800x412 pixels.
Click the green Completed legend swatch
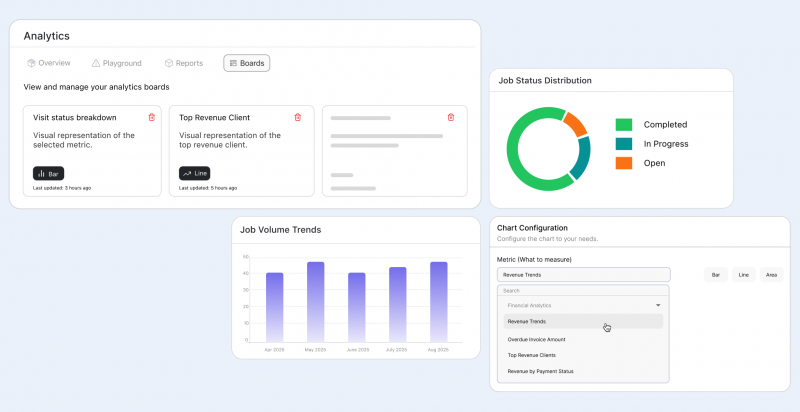(x=624, y=125)
